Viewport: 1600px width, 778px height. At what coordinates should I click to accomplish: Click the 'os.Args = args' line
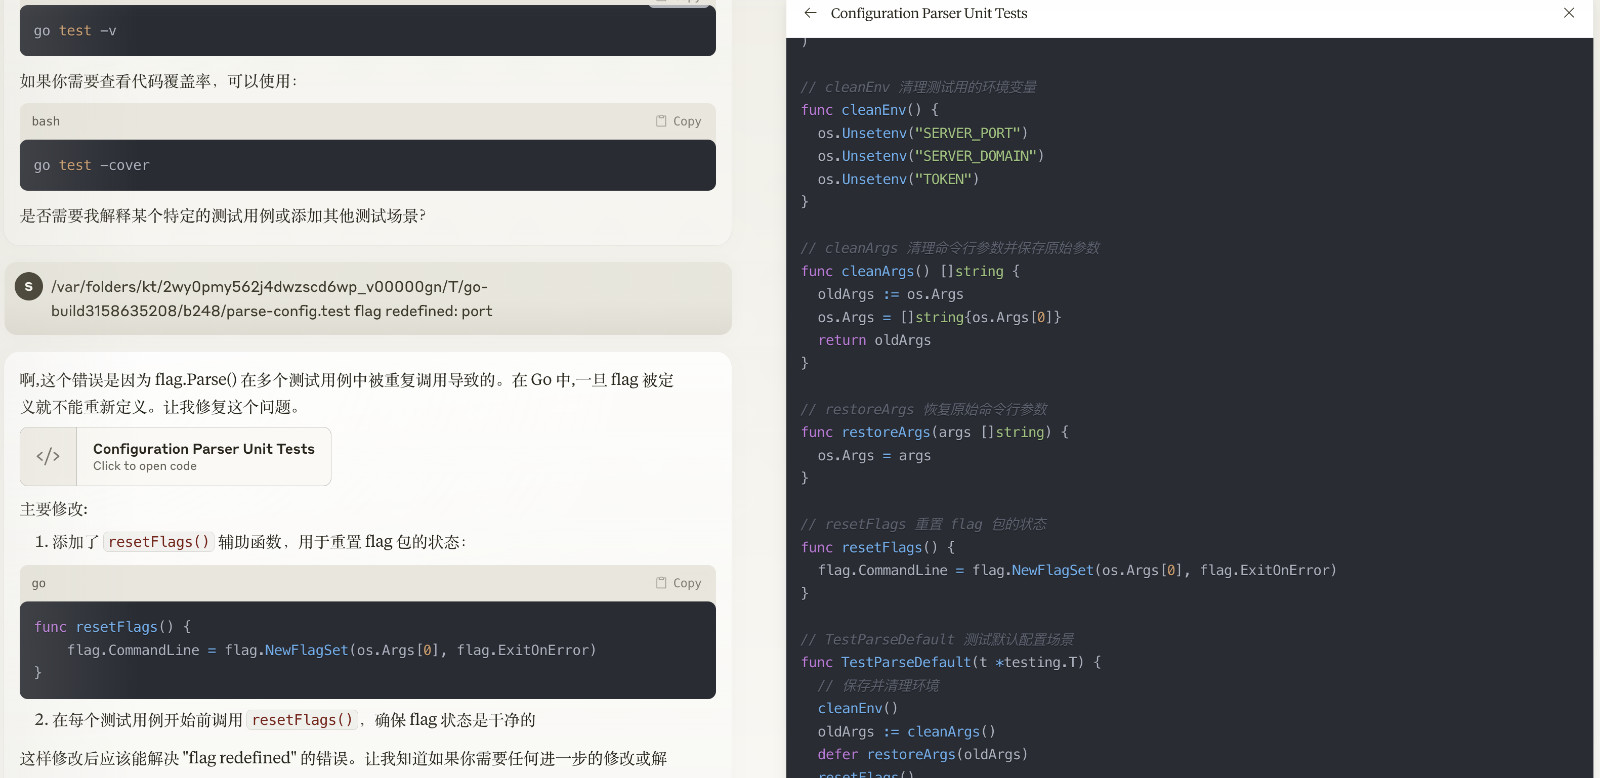pos(874,455)
